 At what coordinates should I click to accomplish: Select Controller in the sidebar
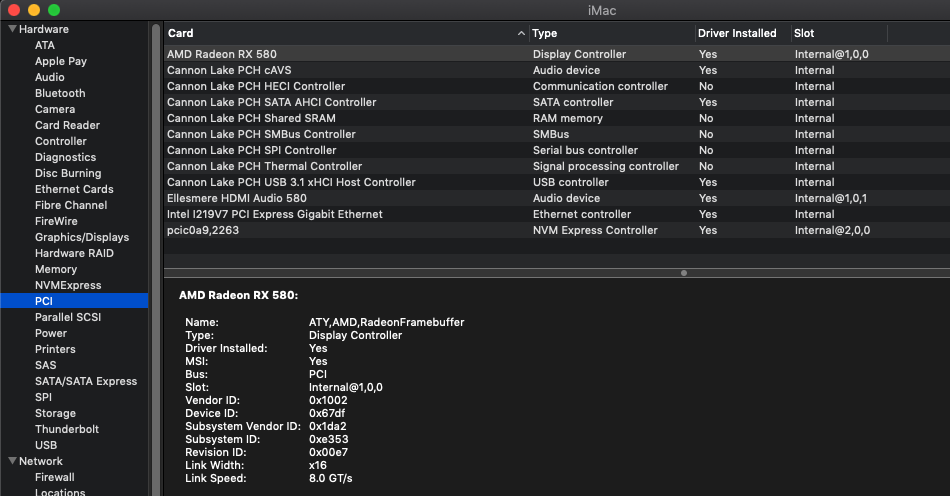coord(61,141)
